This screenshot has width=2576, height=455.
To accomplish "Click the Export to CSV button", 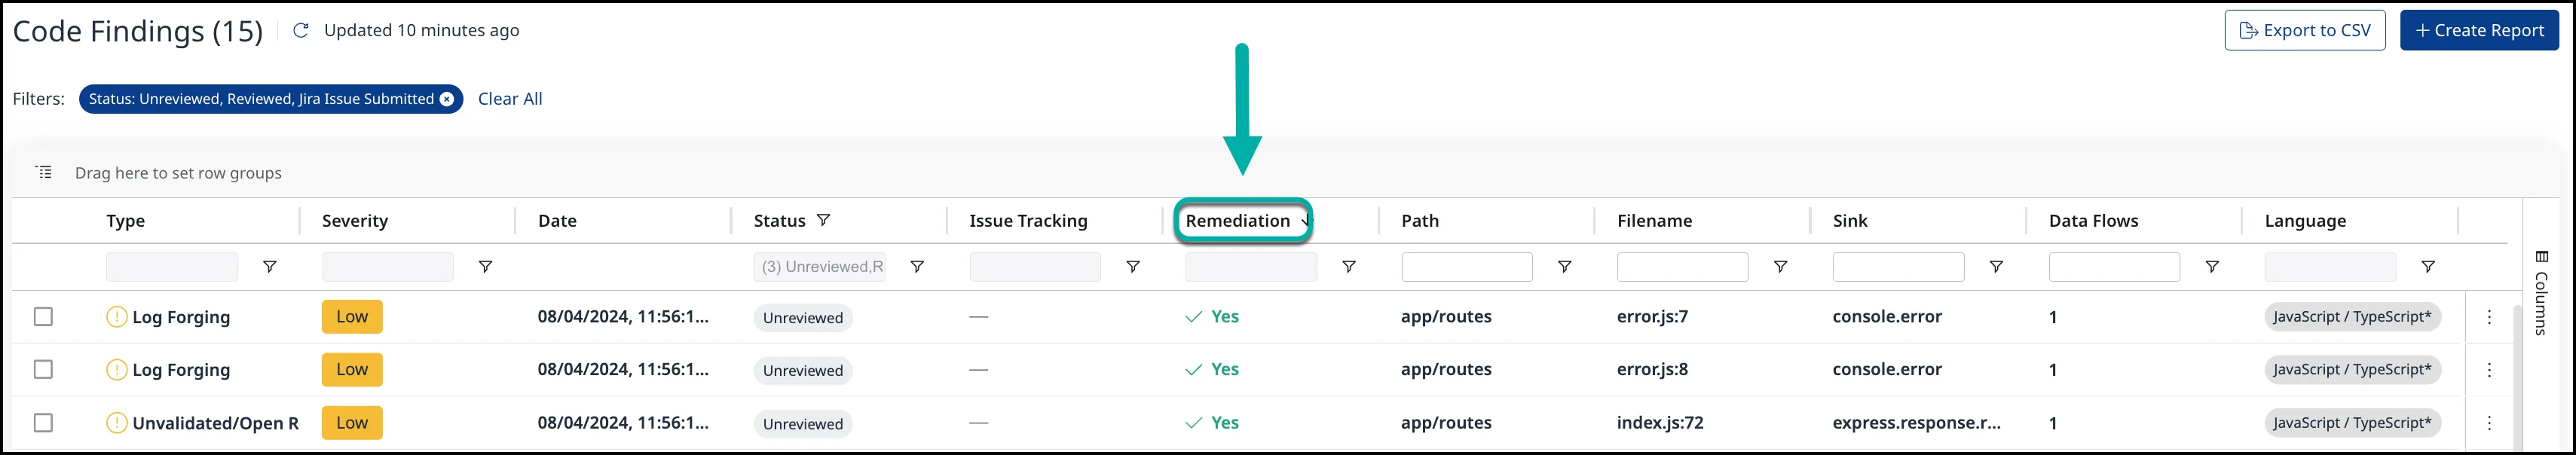I will (x=2305, y=30).
